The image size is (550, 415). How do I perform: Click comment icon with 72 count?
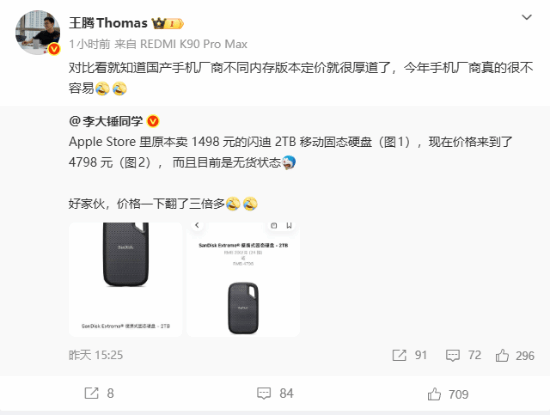(x=452, y=355)
